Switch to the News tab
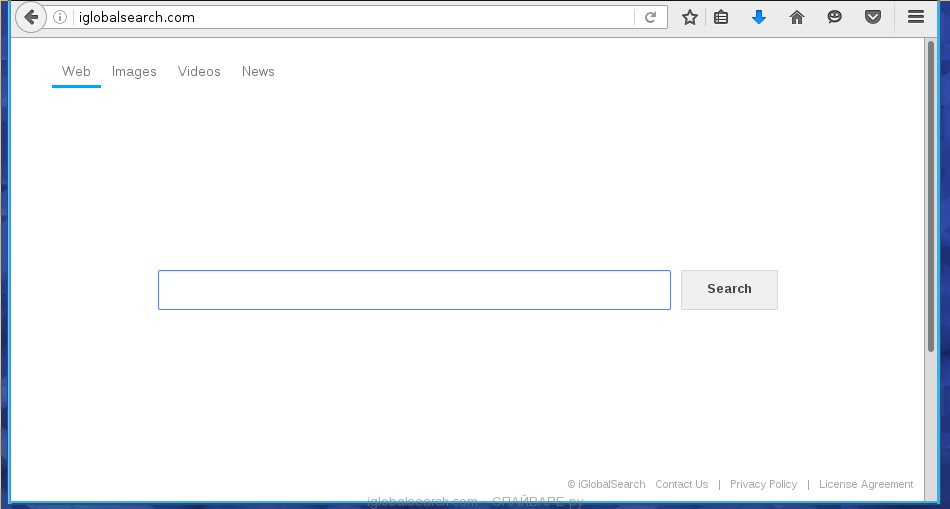 pyautogui.click(x=258, y=72)
